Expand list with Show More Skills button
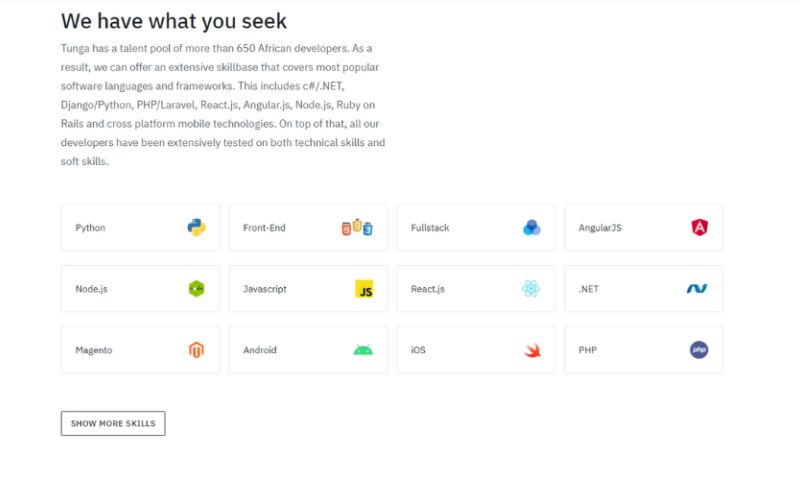This screenshot has height=480, width=800. tap(113, 423)
